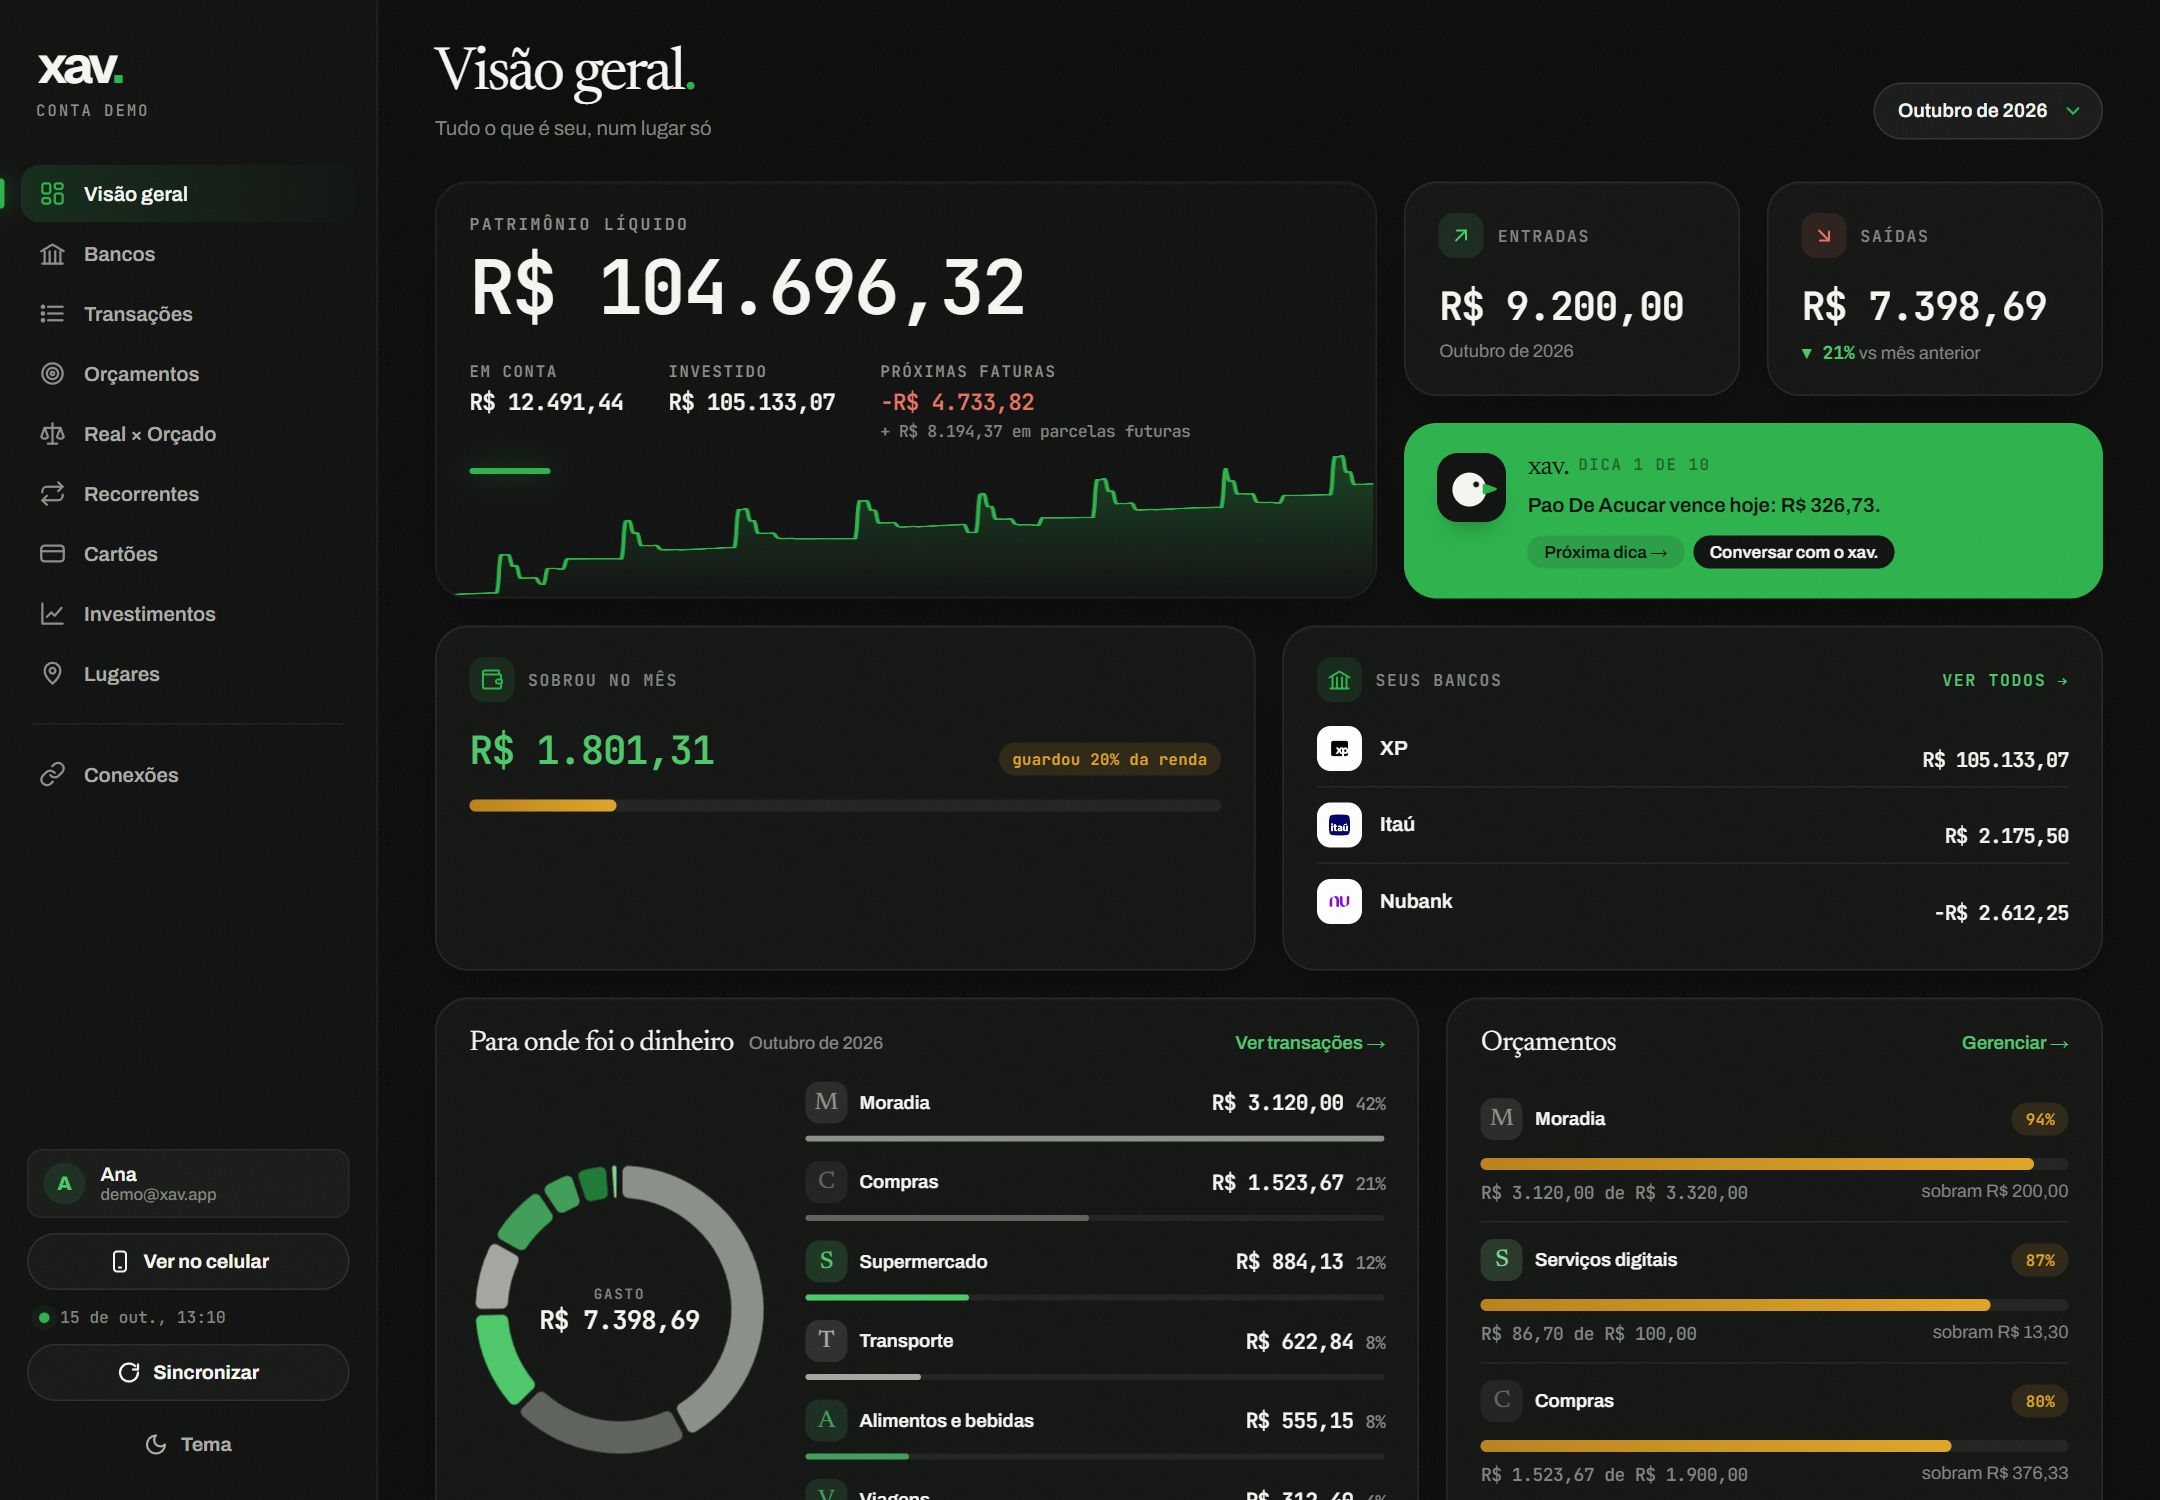Viewport: 2160px width, 1500px height.
Task: Click the Bancos building icon in the sidebar
Action: click(x=52, y=254)
